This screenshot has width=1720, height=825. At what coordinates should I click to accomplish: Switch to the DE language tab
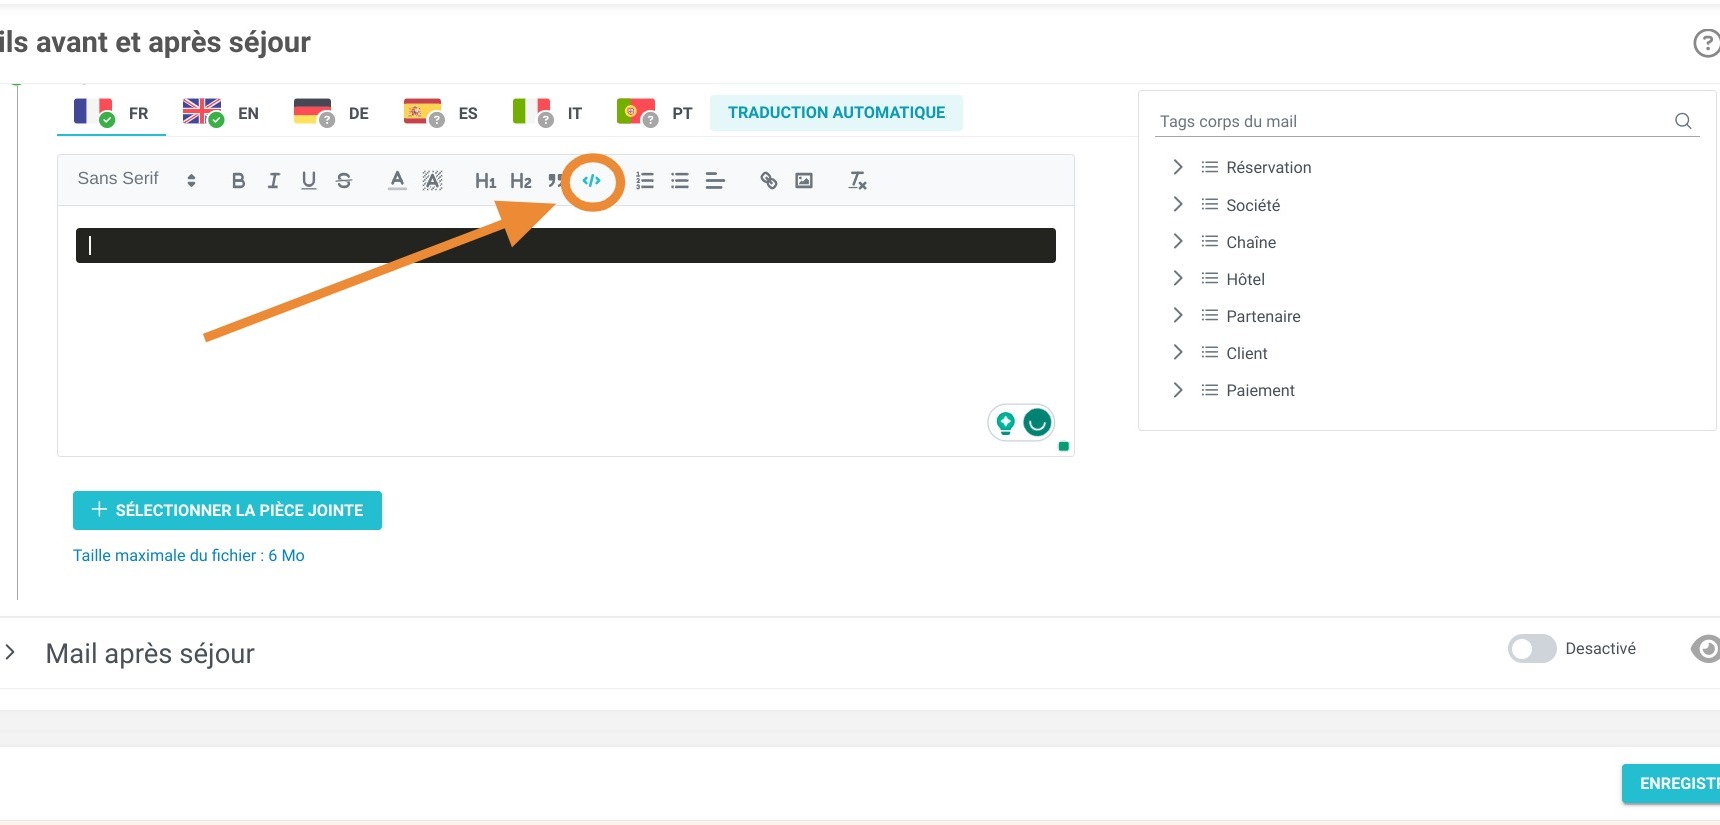click(x=331, y=113)
